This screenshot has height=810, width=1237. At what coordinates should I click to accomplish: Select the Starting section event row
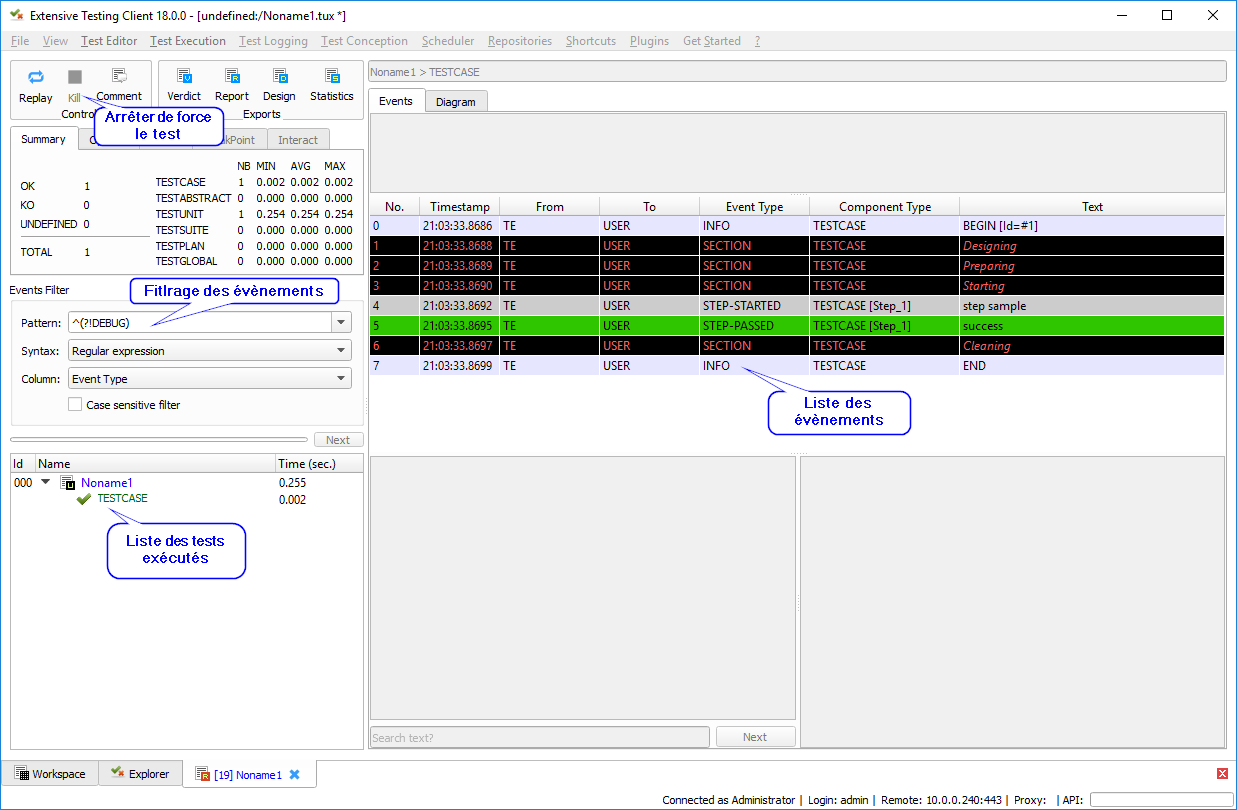797,286
